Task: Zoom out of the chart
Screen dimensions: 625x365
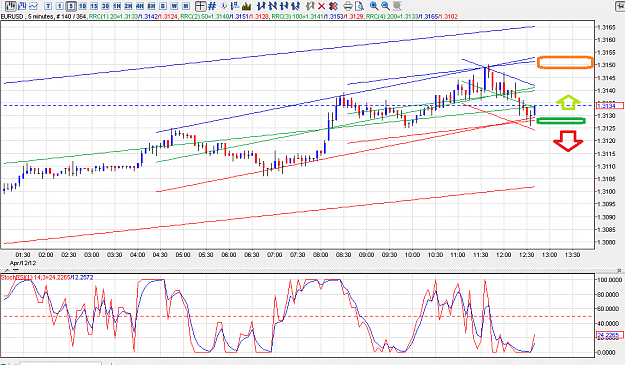Action: coord(385,6)
